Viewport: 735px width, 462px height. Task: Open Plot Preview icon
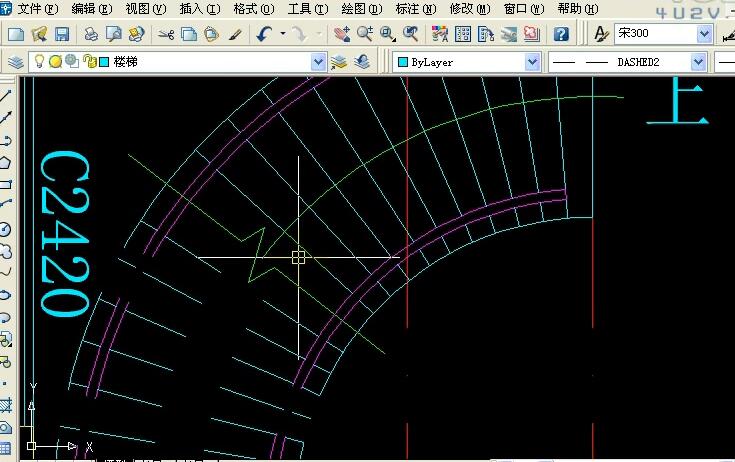point(114,34)
